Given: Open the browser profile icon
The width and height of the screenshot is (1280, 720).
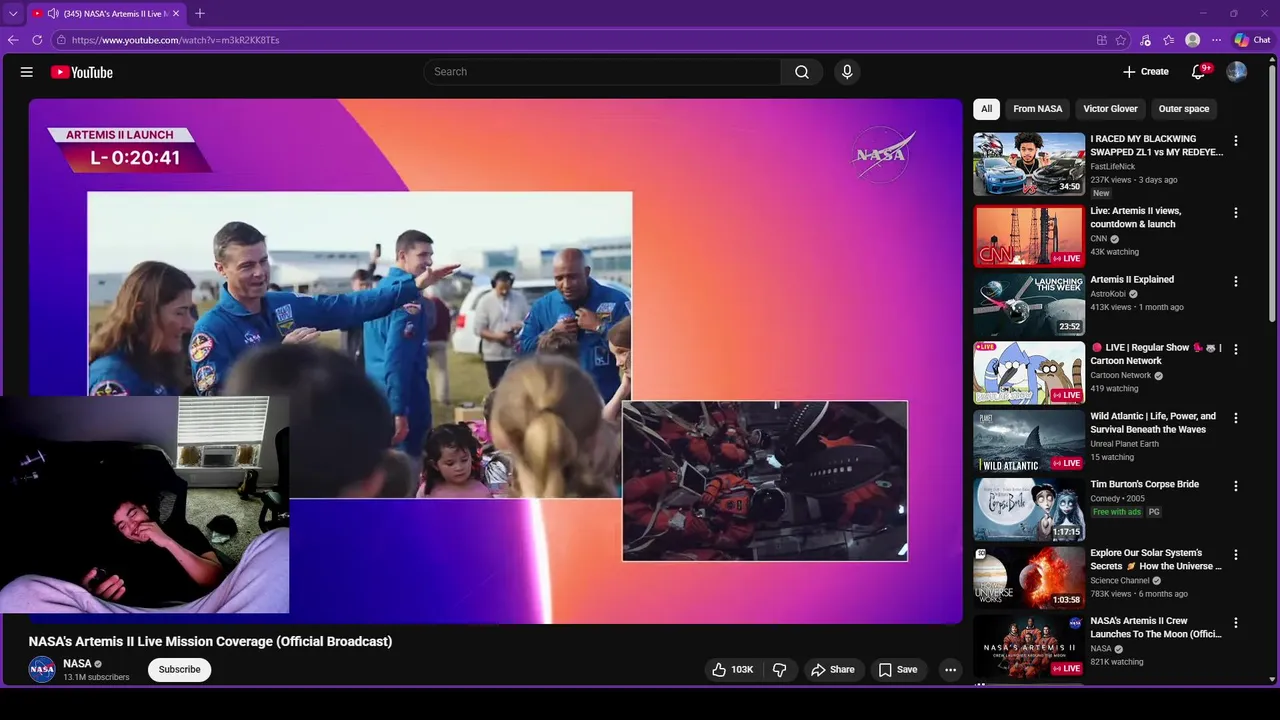Looking at the screenshot, I should [x=1192, y=40].
